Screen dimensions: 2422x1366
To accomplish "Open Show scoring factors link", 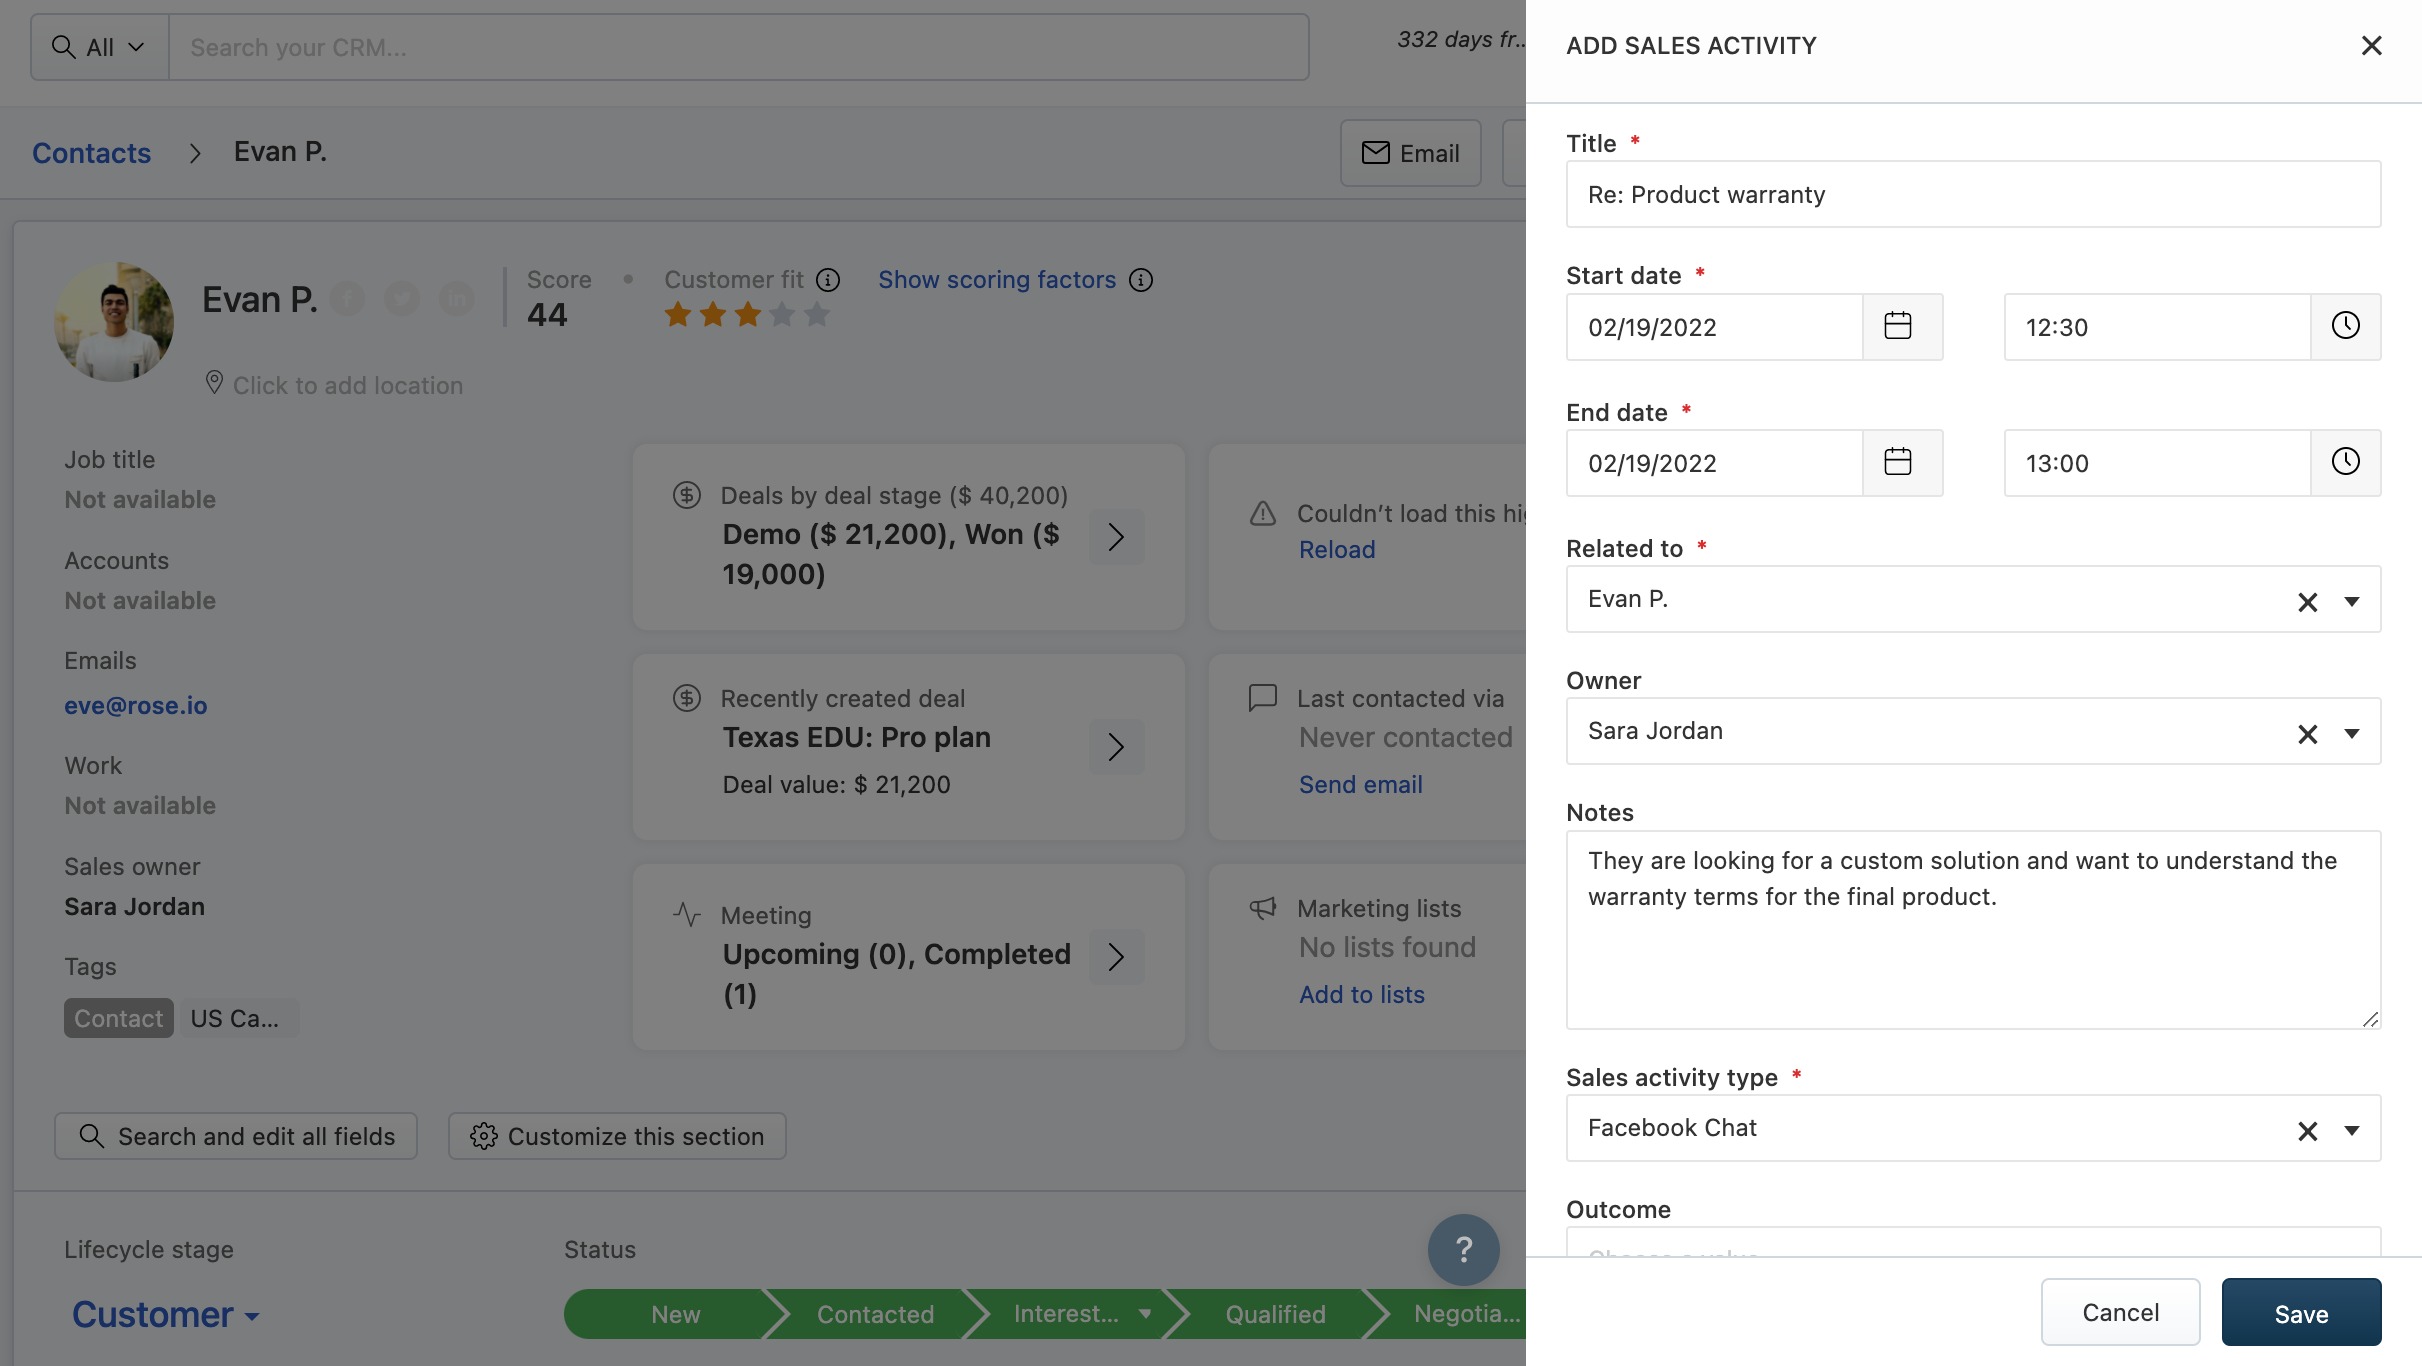I will (996, 280).
